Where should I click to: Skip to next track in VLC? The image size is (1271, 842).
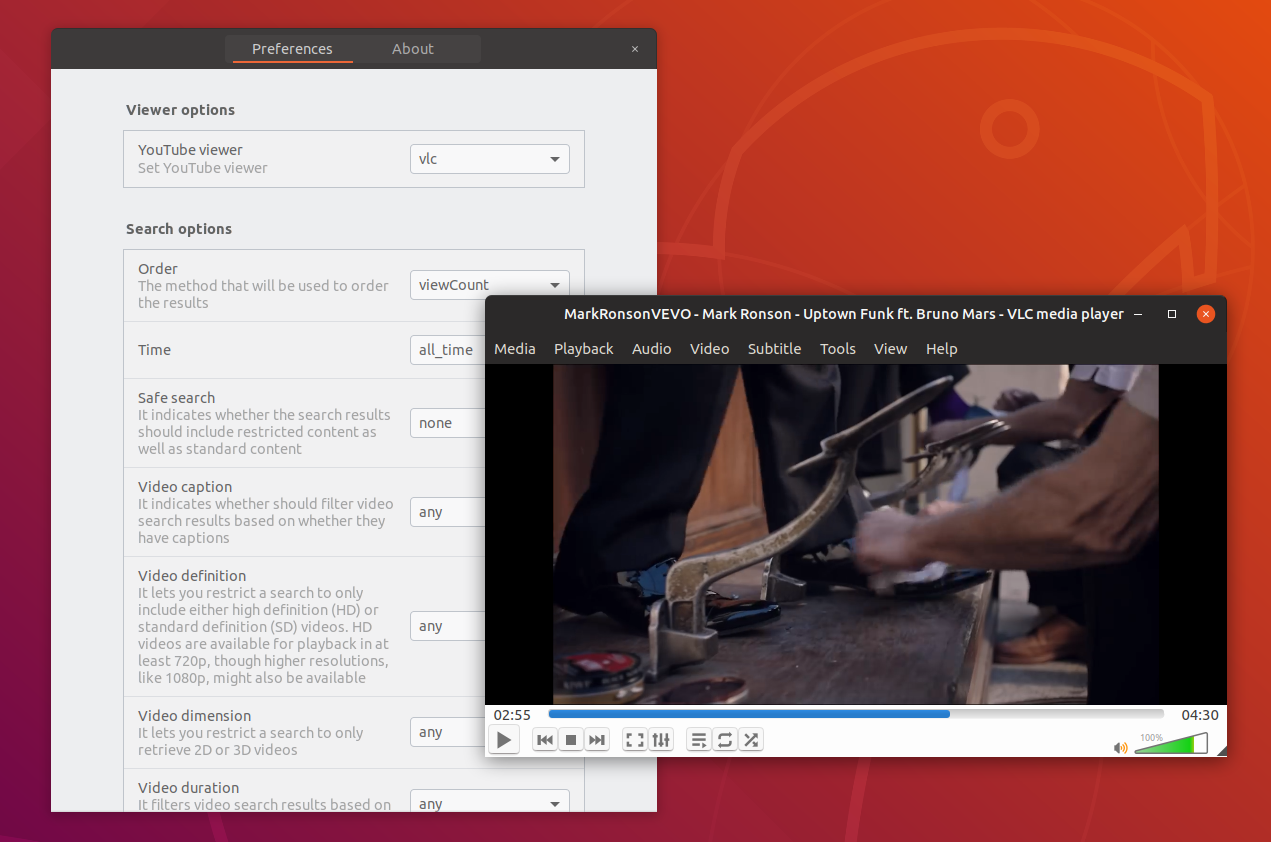[x=597, y=740]
